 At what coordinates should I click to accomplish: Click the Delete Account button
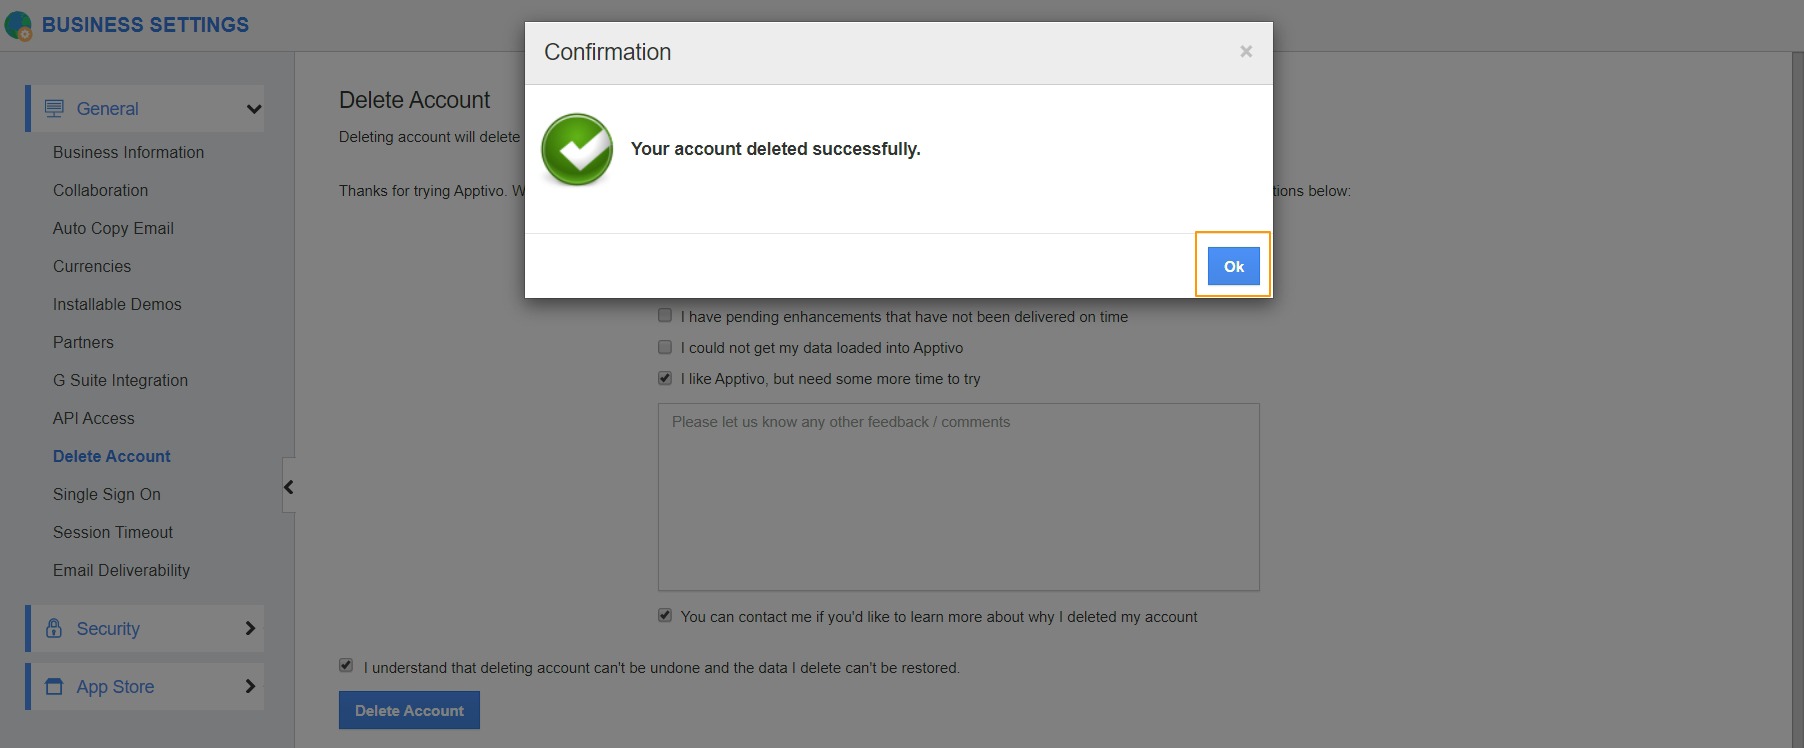[409, 710]
